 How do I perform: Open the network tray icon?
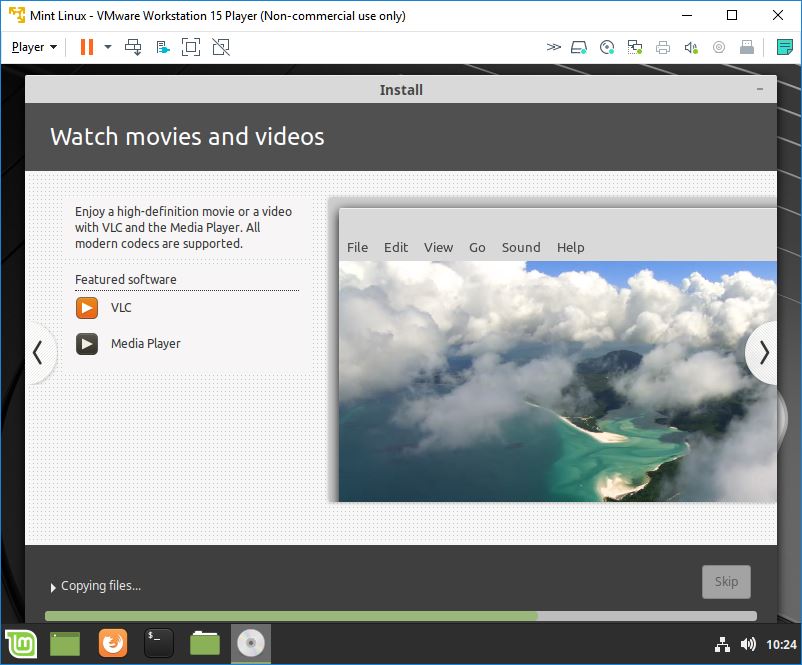pos(722,645)
